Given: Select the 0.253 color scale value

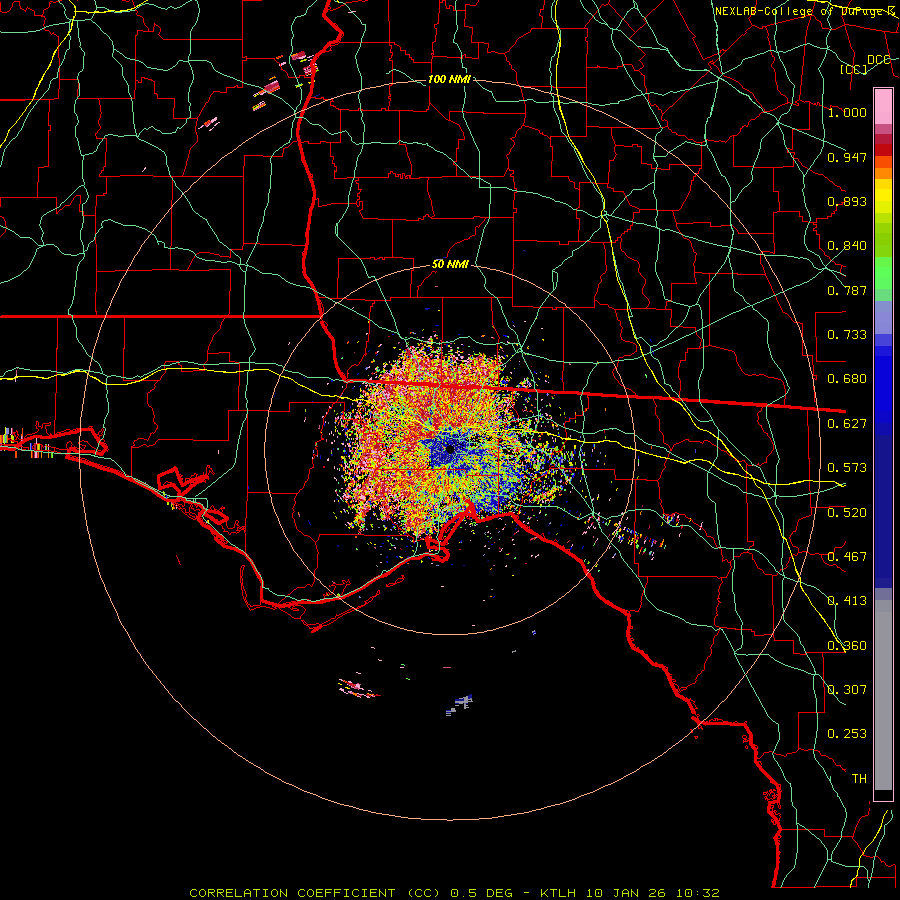Looking at the screenshot, I should tap(847, 734).
